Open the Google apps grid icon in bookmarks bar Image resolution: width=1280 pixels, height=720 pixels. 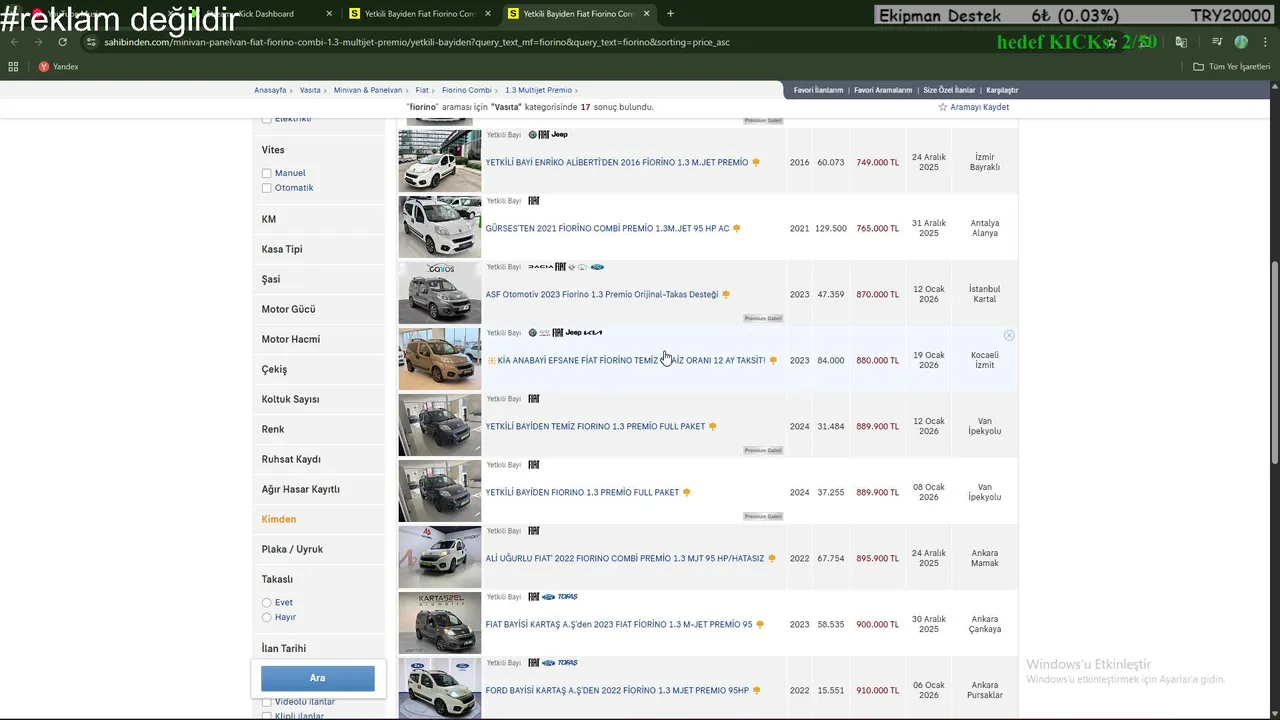tap(13, 67)
